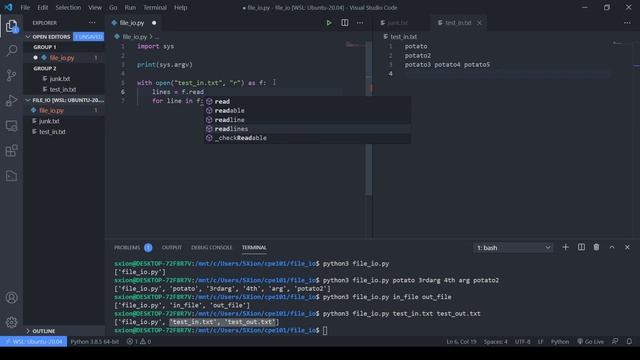Go to line via Ln 6, Col 19

461,342
